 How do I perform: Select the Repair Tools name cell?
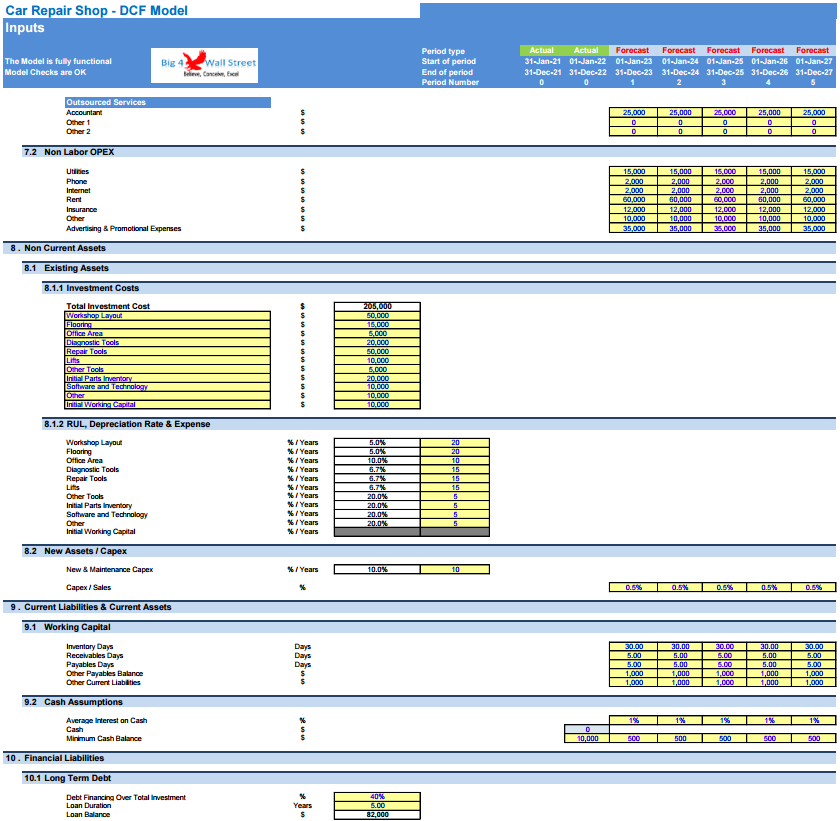[x=168, y=351]
